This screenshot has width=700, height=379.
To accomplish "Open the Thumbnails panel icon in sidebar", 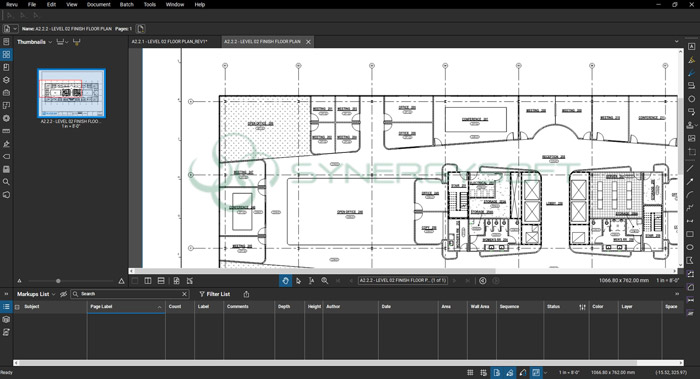I will 6,54.
